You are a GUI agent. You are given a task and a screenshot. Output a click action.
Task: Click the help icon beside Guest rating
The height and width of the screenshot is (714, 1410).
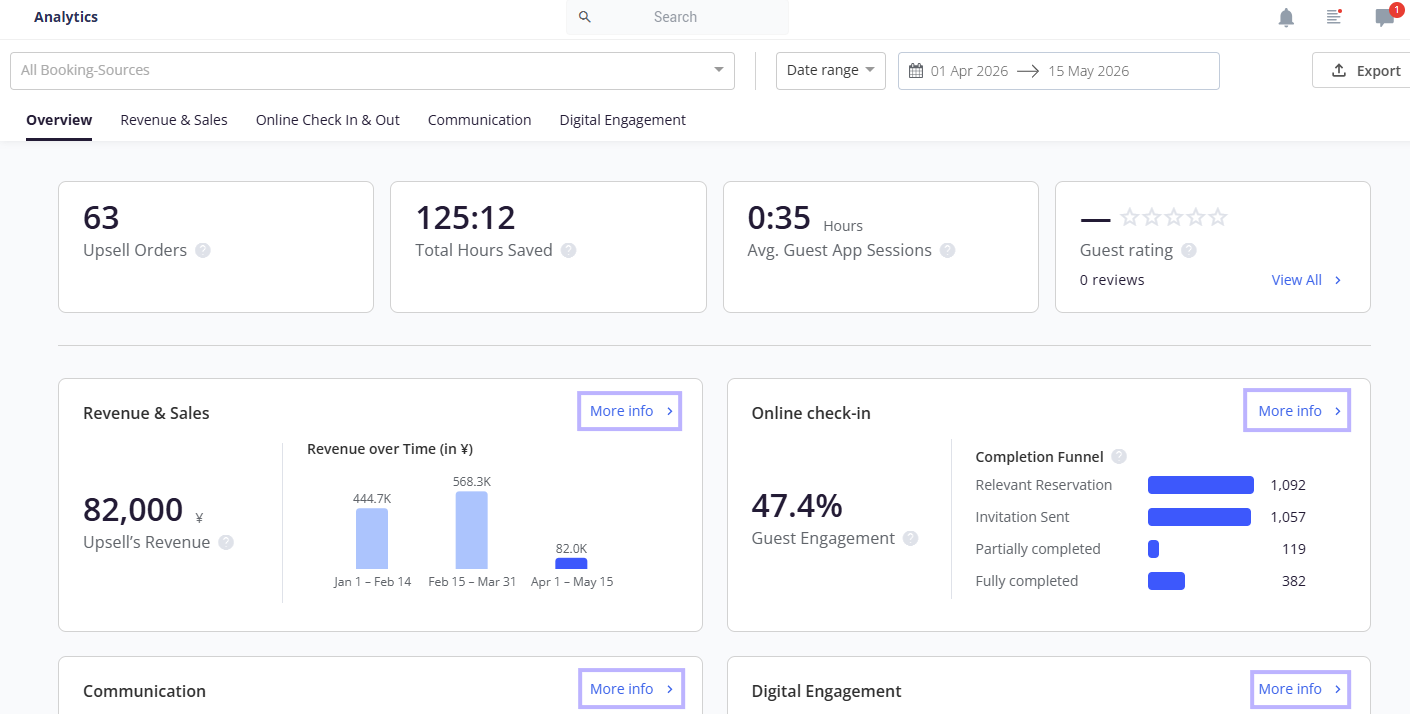(1189, 250)
